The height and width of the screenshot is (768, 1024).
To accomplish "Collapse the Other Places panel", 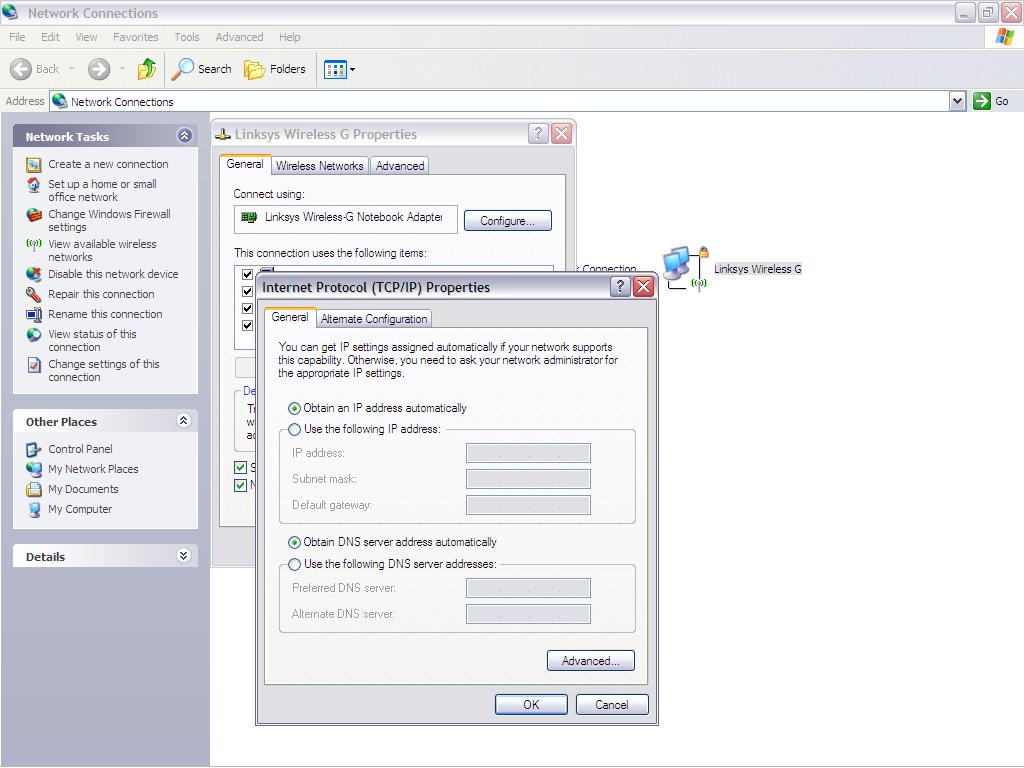I will coord(184,421).
